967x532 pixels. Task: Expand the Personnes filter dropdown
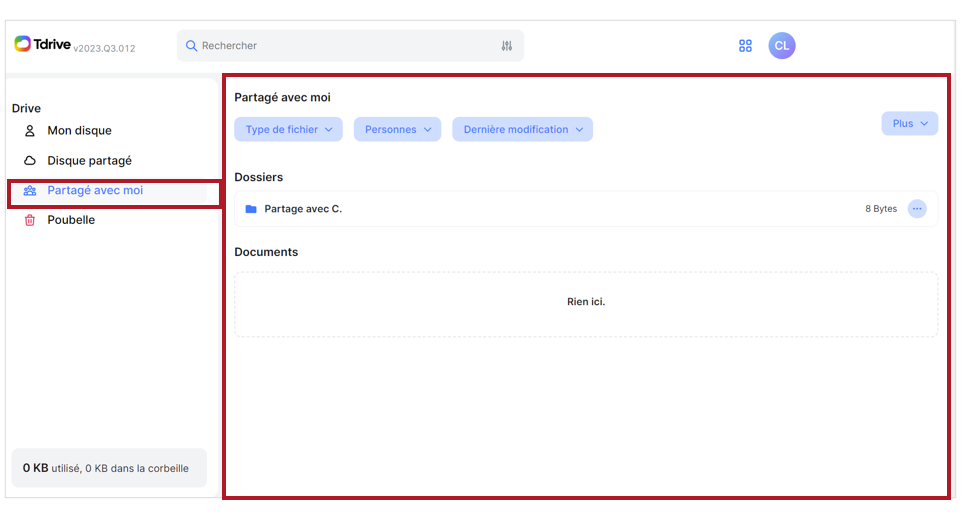pyautogui.click(x=397, y=129)
